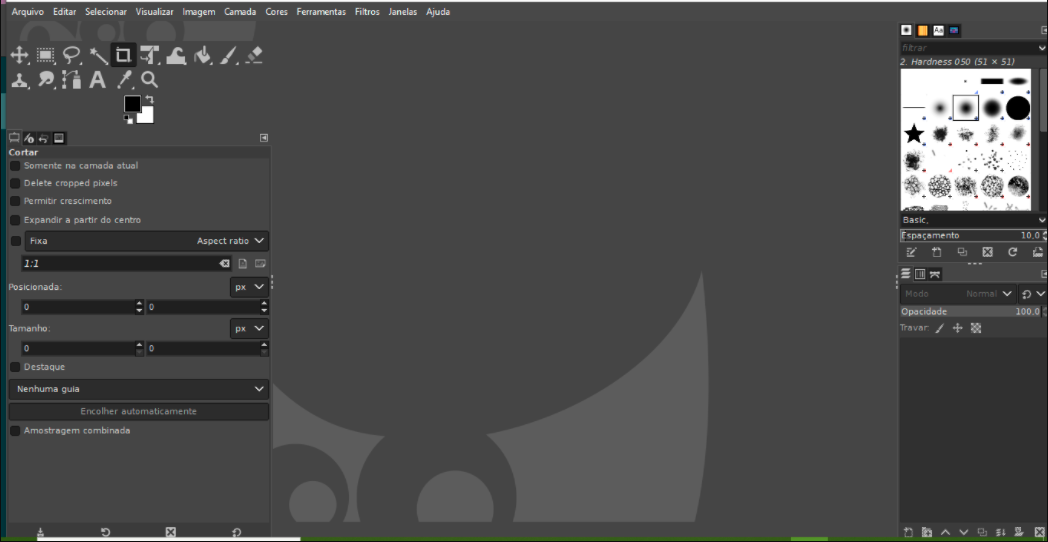Screen dimensions: 1048x542
Task: Enable the 'Destaque' checkbox
Action: (15, 367)
